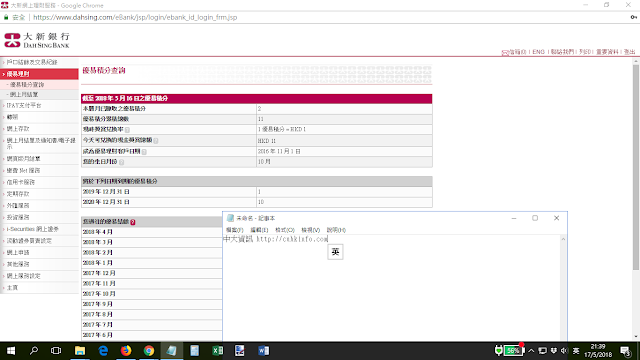
Task: Click help icon beside 現時獎賞兌換率
Action: [x=127, y=130]
